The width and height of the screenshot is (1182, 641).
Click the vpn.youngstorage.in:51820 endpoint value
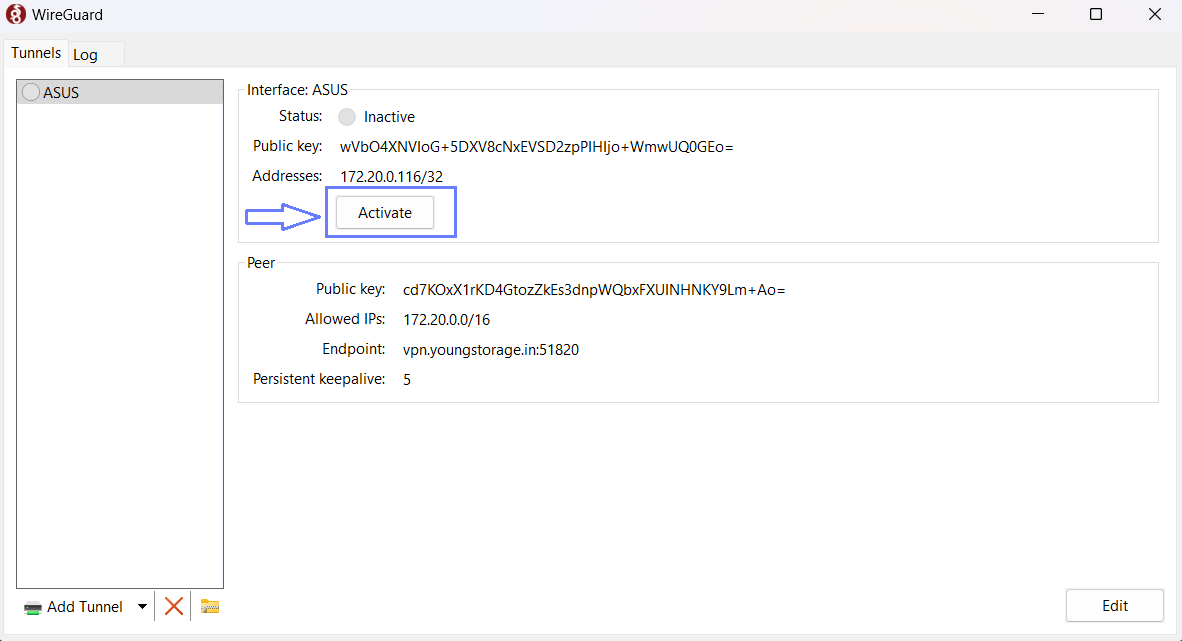click(491, 350)
